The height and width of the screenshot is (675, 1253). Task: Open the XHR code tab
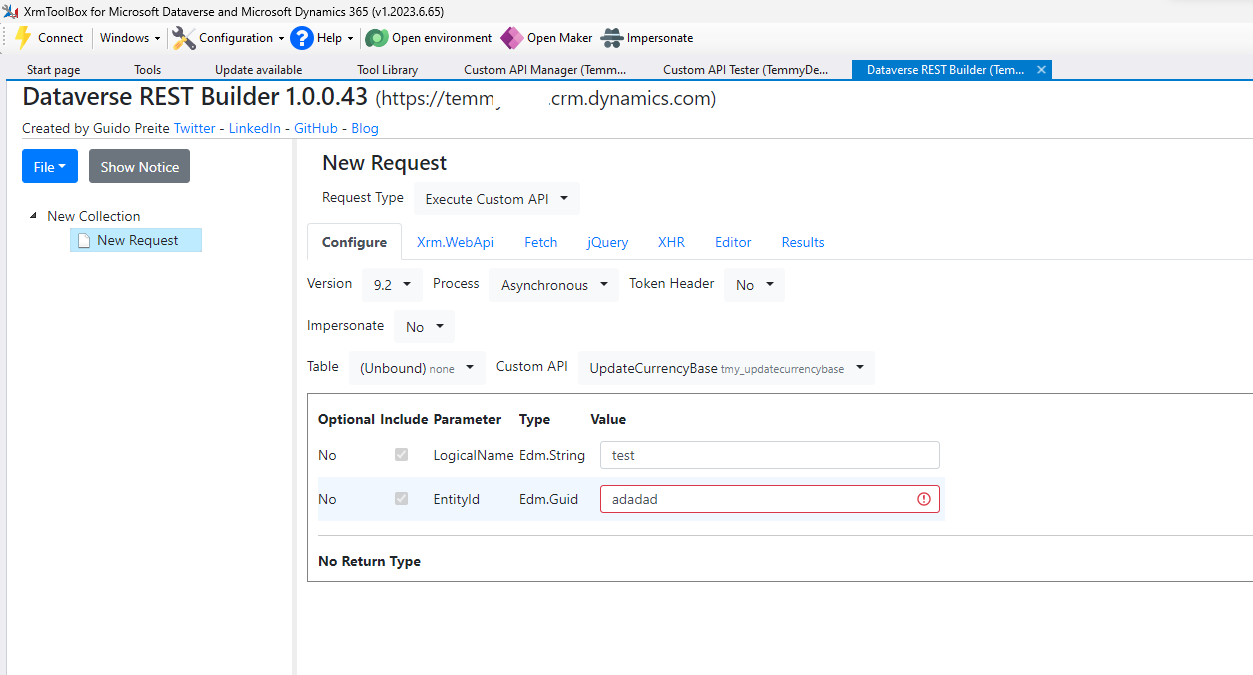click(x=671, y=242)
